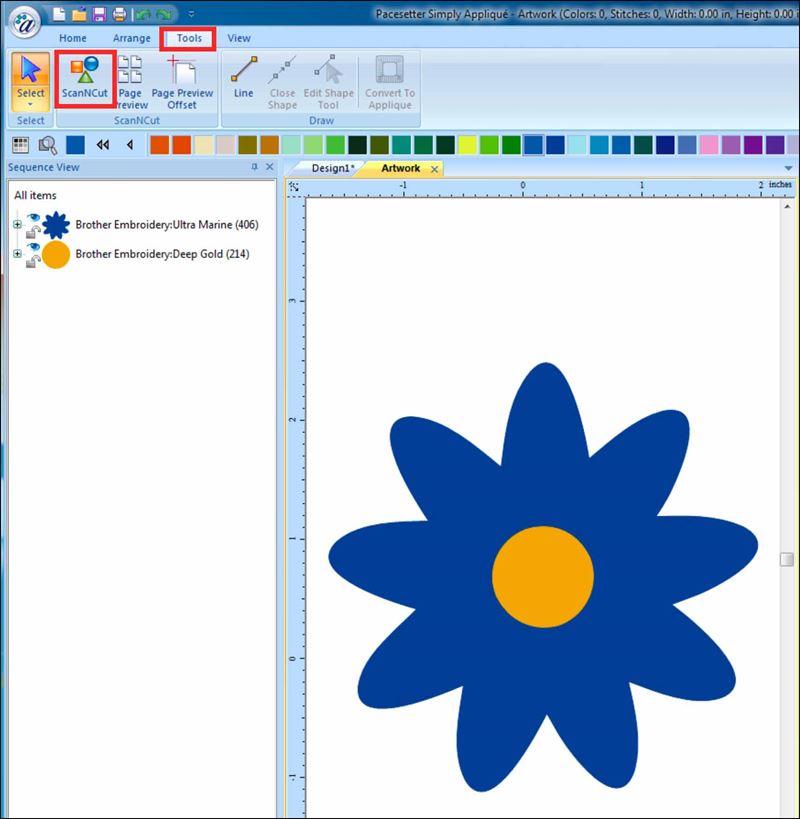Click the Redo arrow icon
This screenshot has height=819, width=800.
[164, 14]
